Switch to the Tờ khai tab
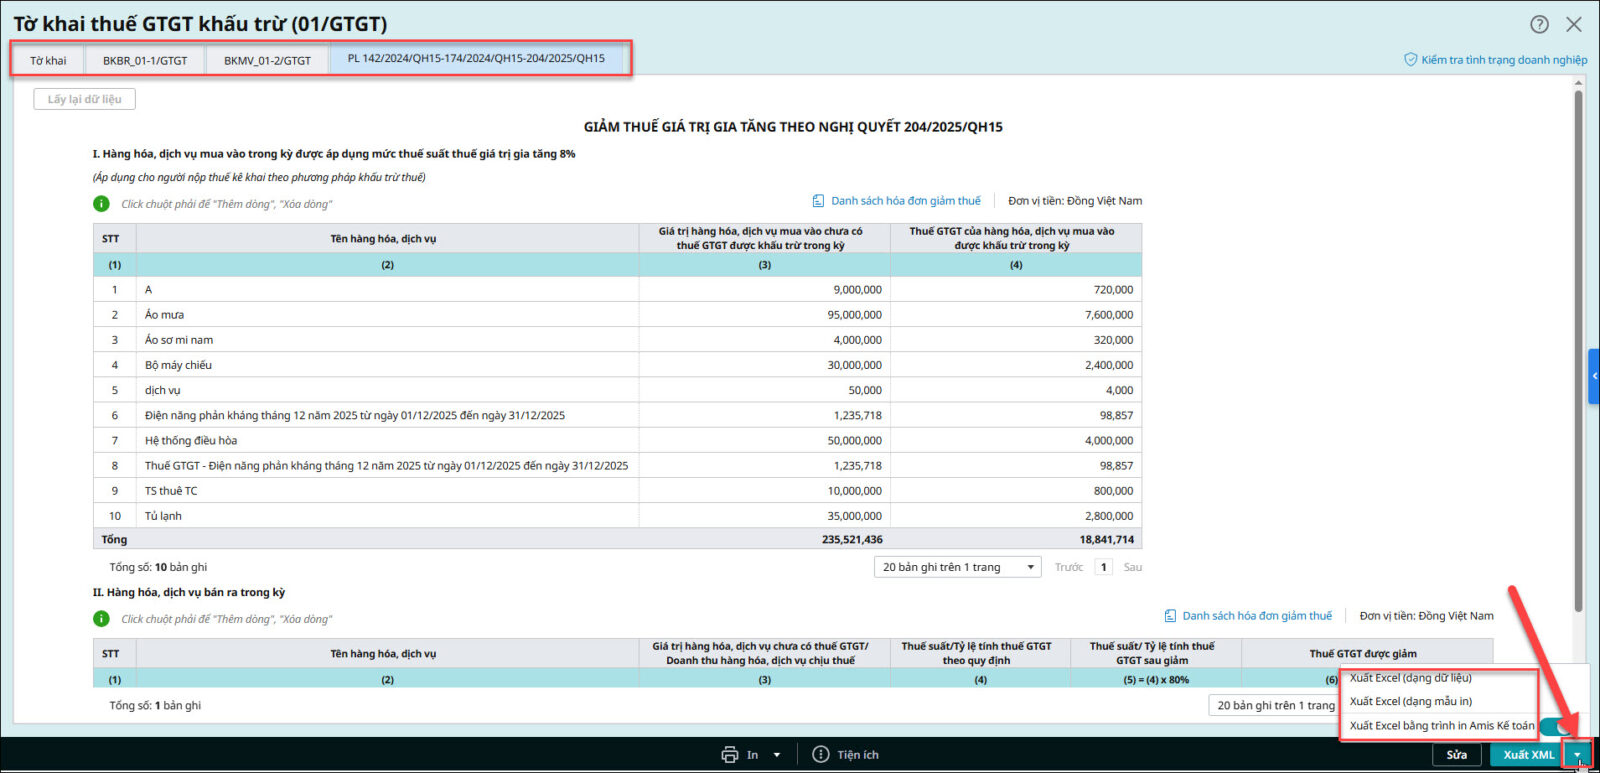The width and height of the screenshot is (1600, 773). pyautogui.click(x=48, y=60)
